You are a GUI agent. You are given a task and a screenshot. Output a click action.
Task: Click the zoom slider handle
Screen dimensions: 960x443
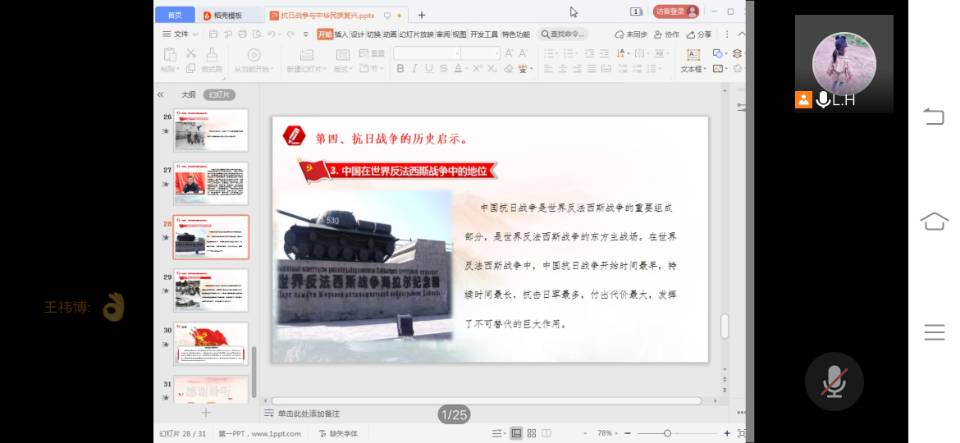coord(667,433)
